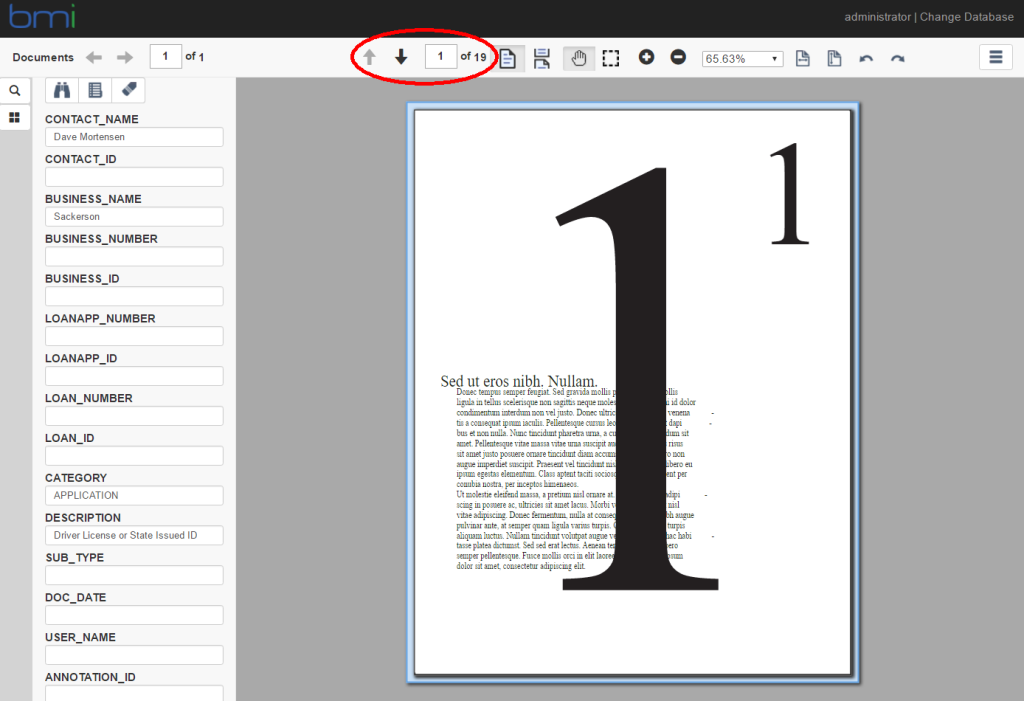The width and height of the screenshot is (1024, 701).
Task: Click the previous page up arrow
Action: (x=369, y=58)
